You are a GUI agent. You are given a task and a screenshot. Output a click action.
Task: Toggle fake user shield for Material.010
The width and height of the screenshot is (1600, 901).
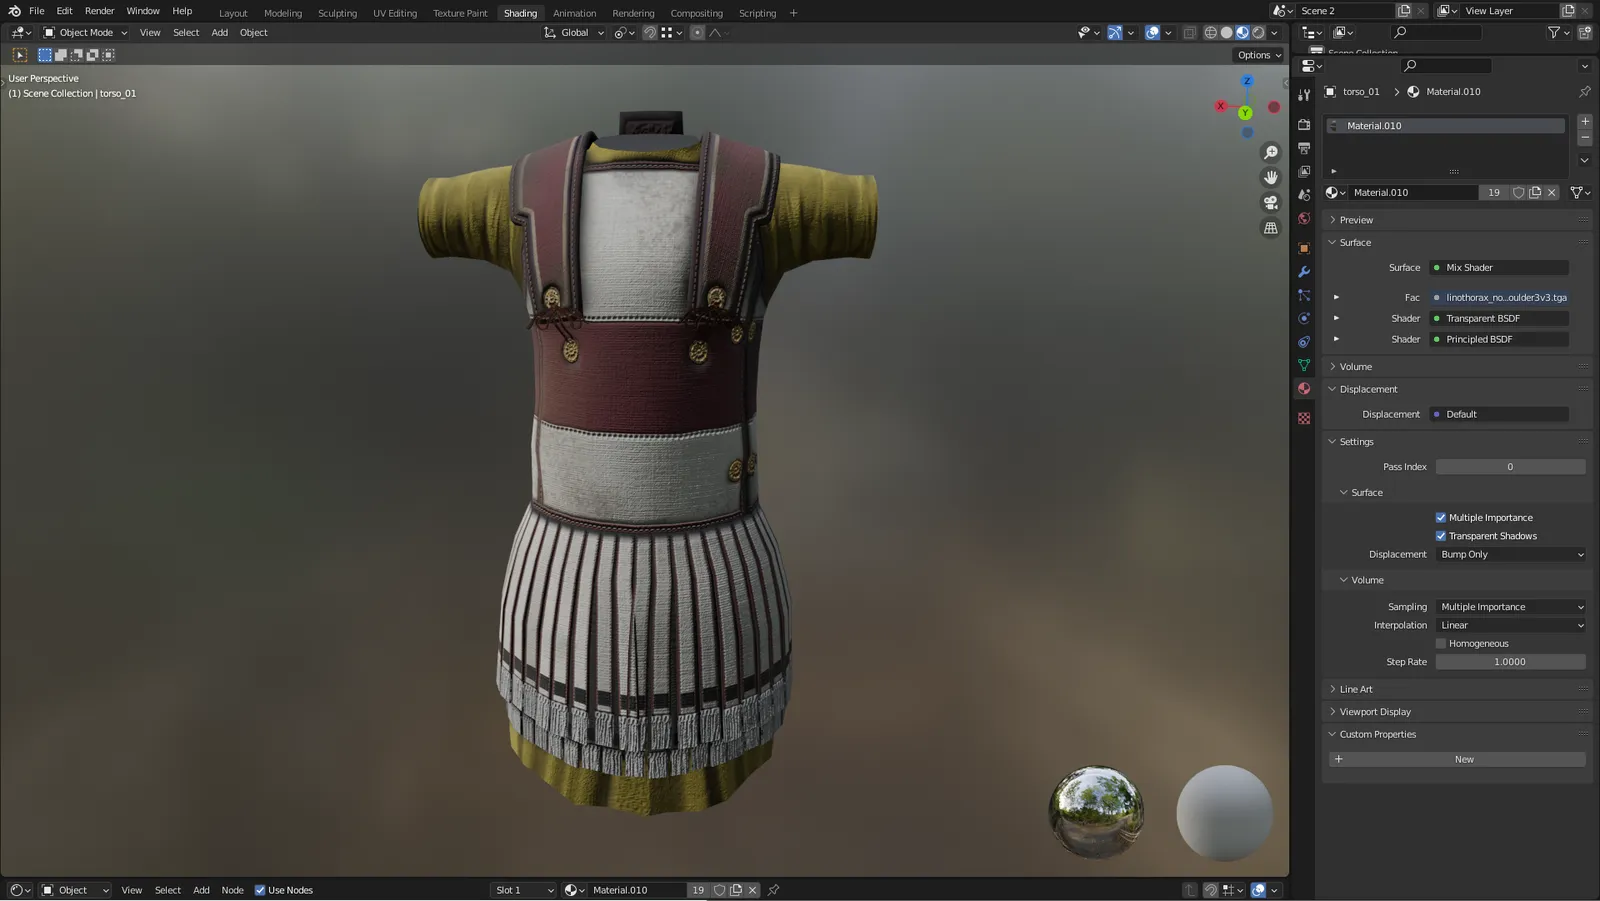coord(1518,192)
